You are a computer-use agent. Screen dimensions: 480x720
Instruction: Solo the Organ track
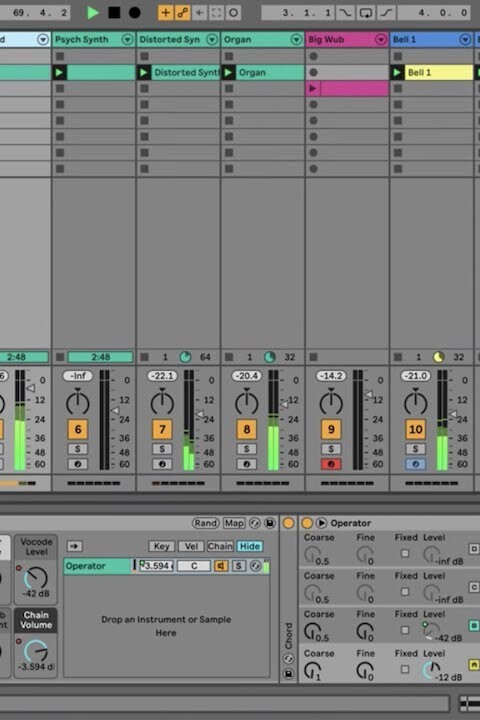(247, 449)
